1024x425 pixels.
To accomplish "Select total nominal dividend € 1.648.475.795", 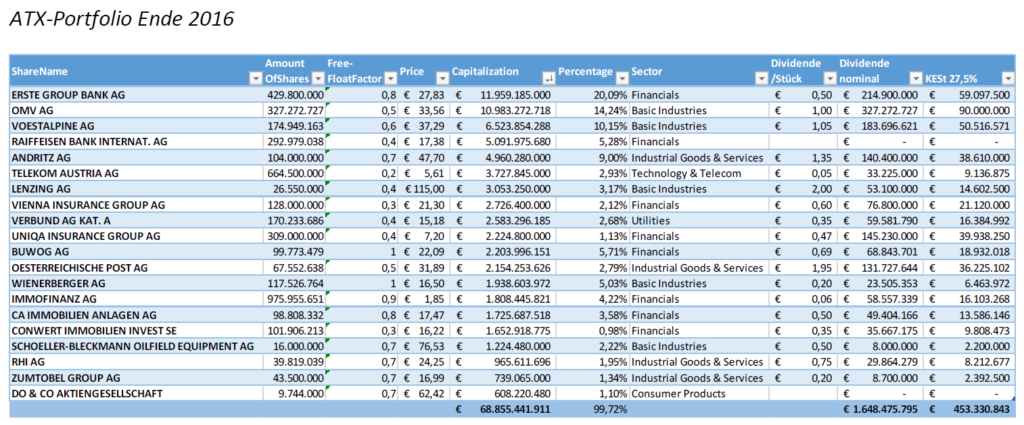I will coord(879,409).
